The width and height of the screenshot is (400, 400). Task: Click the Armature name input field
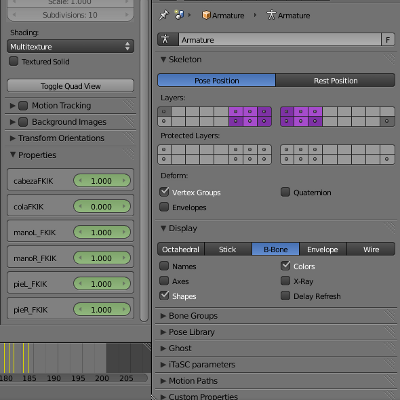280,40
